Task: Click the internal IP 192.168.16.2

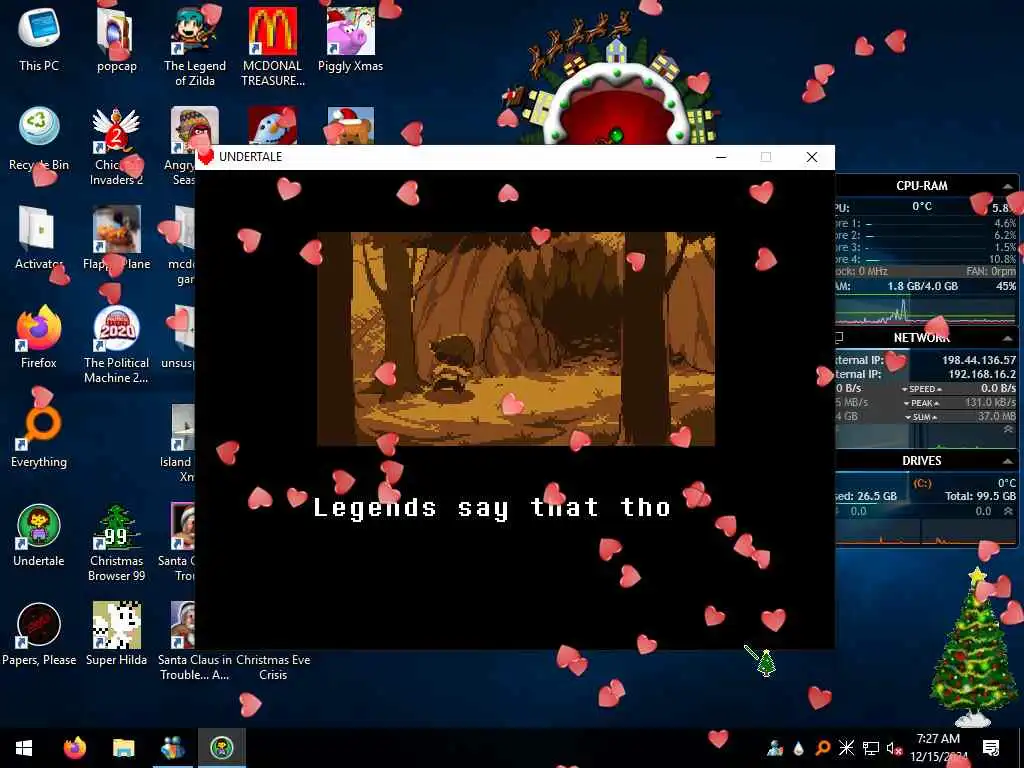Action: click(982, 374)
